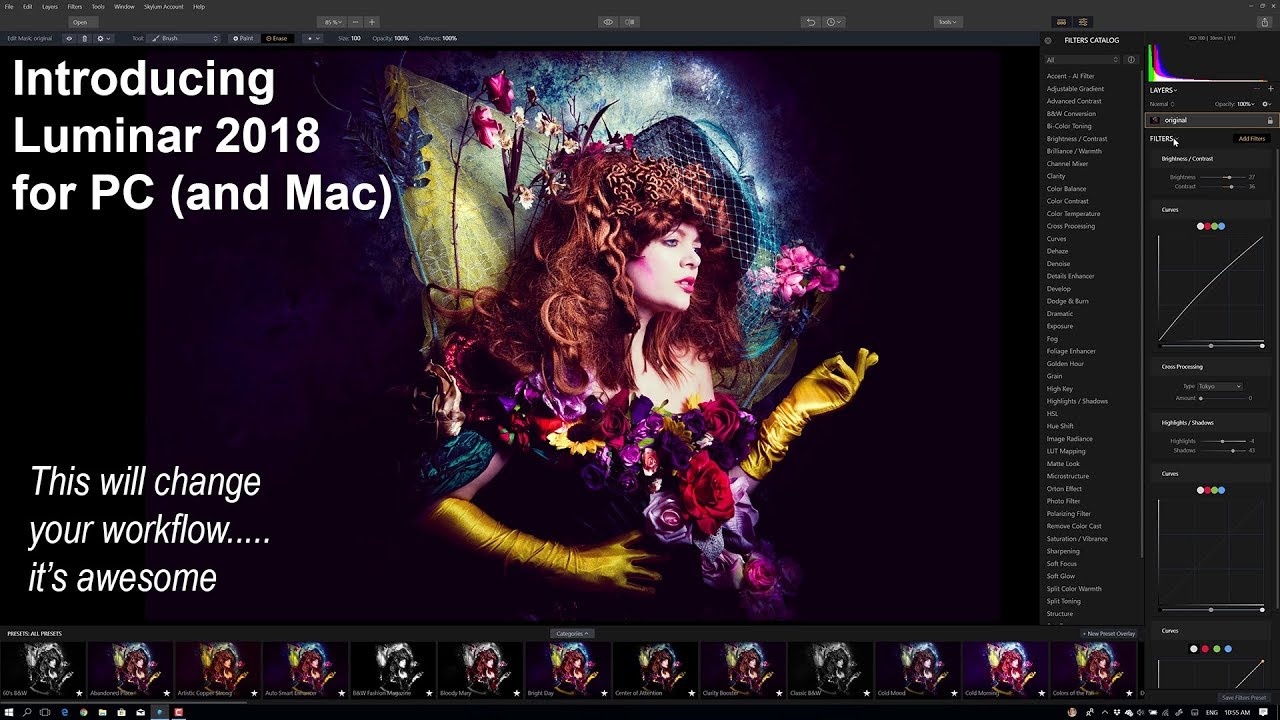The height and width of the screenshot is (720, 1280).
Task: Open the Edit menu
Action: pyautogui.click(x=27, y=6)
